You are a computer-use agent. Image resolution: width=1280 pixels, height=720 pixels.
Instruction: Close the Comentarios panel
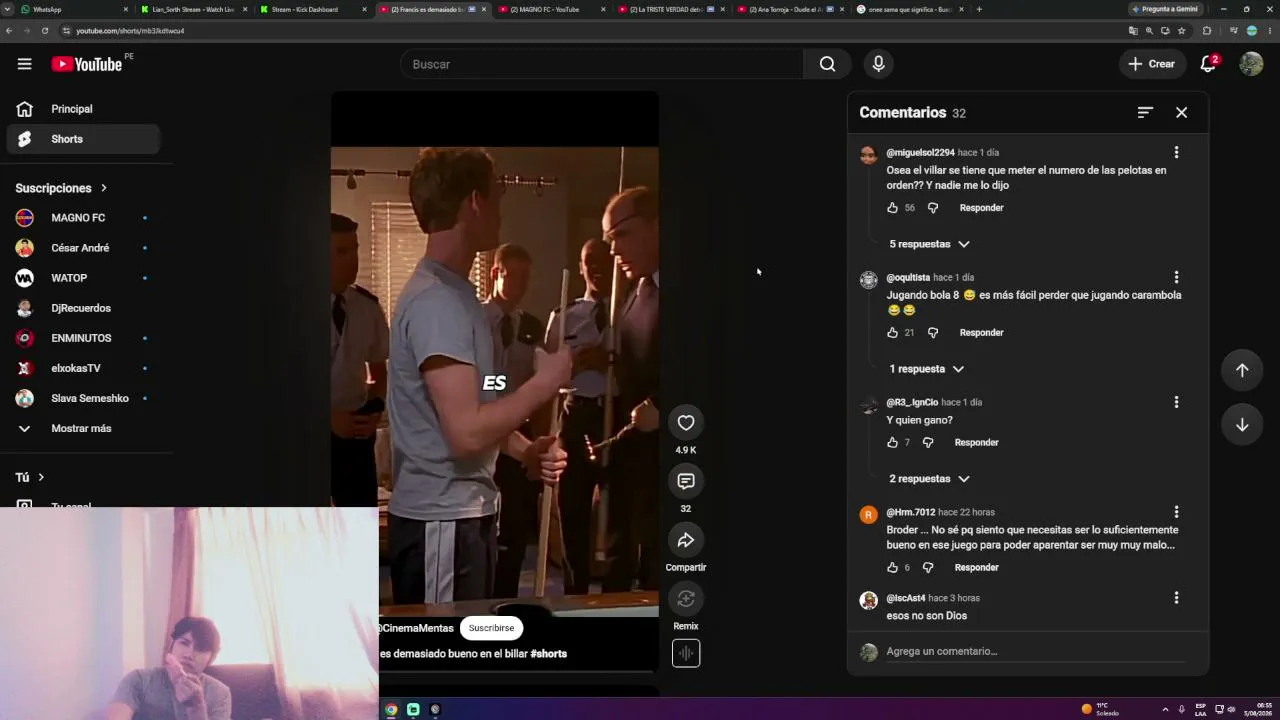tap(1181, 112)
